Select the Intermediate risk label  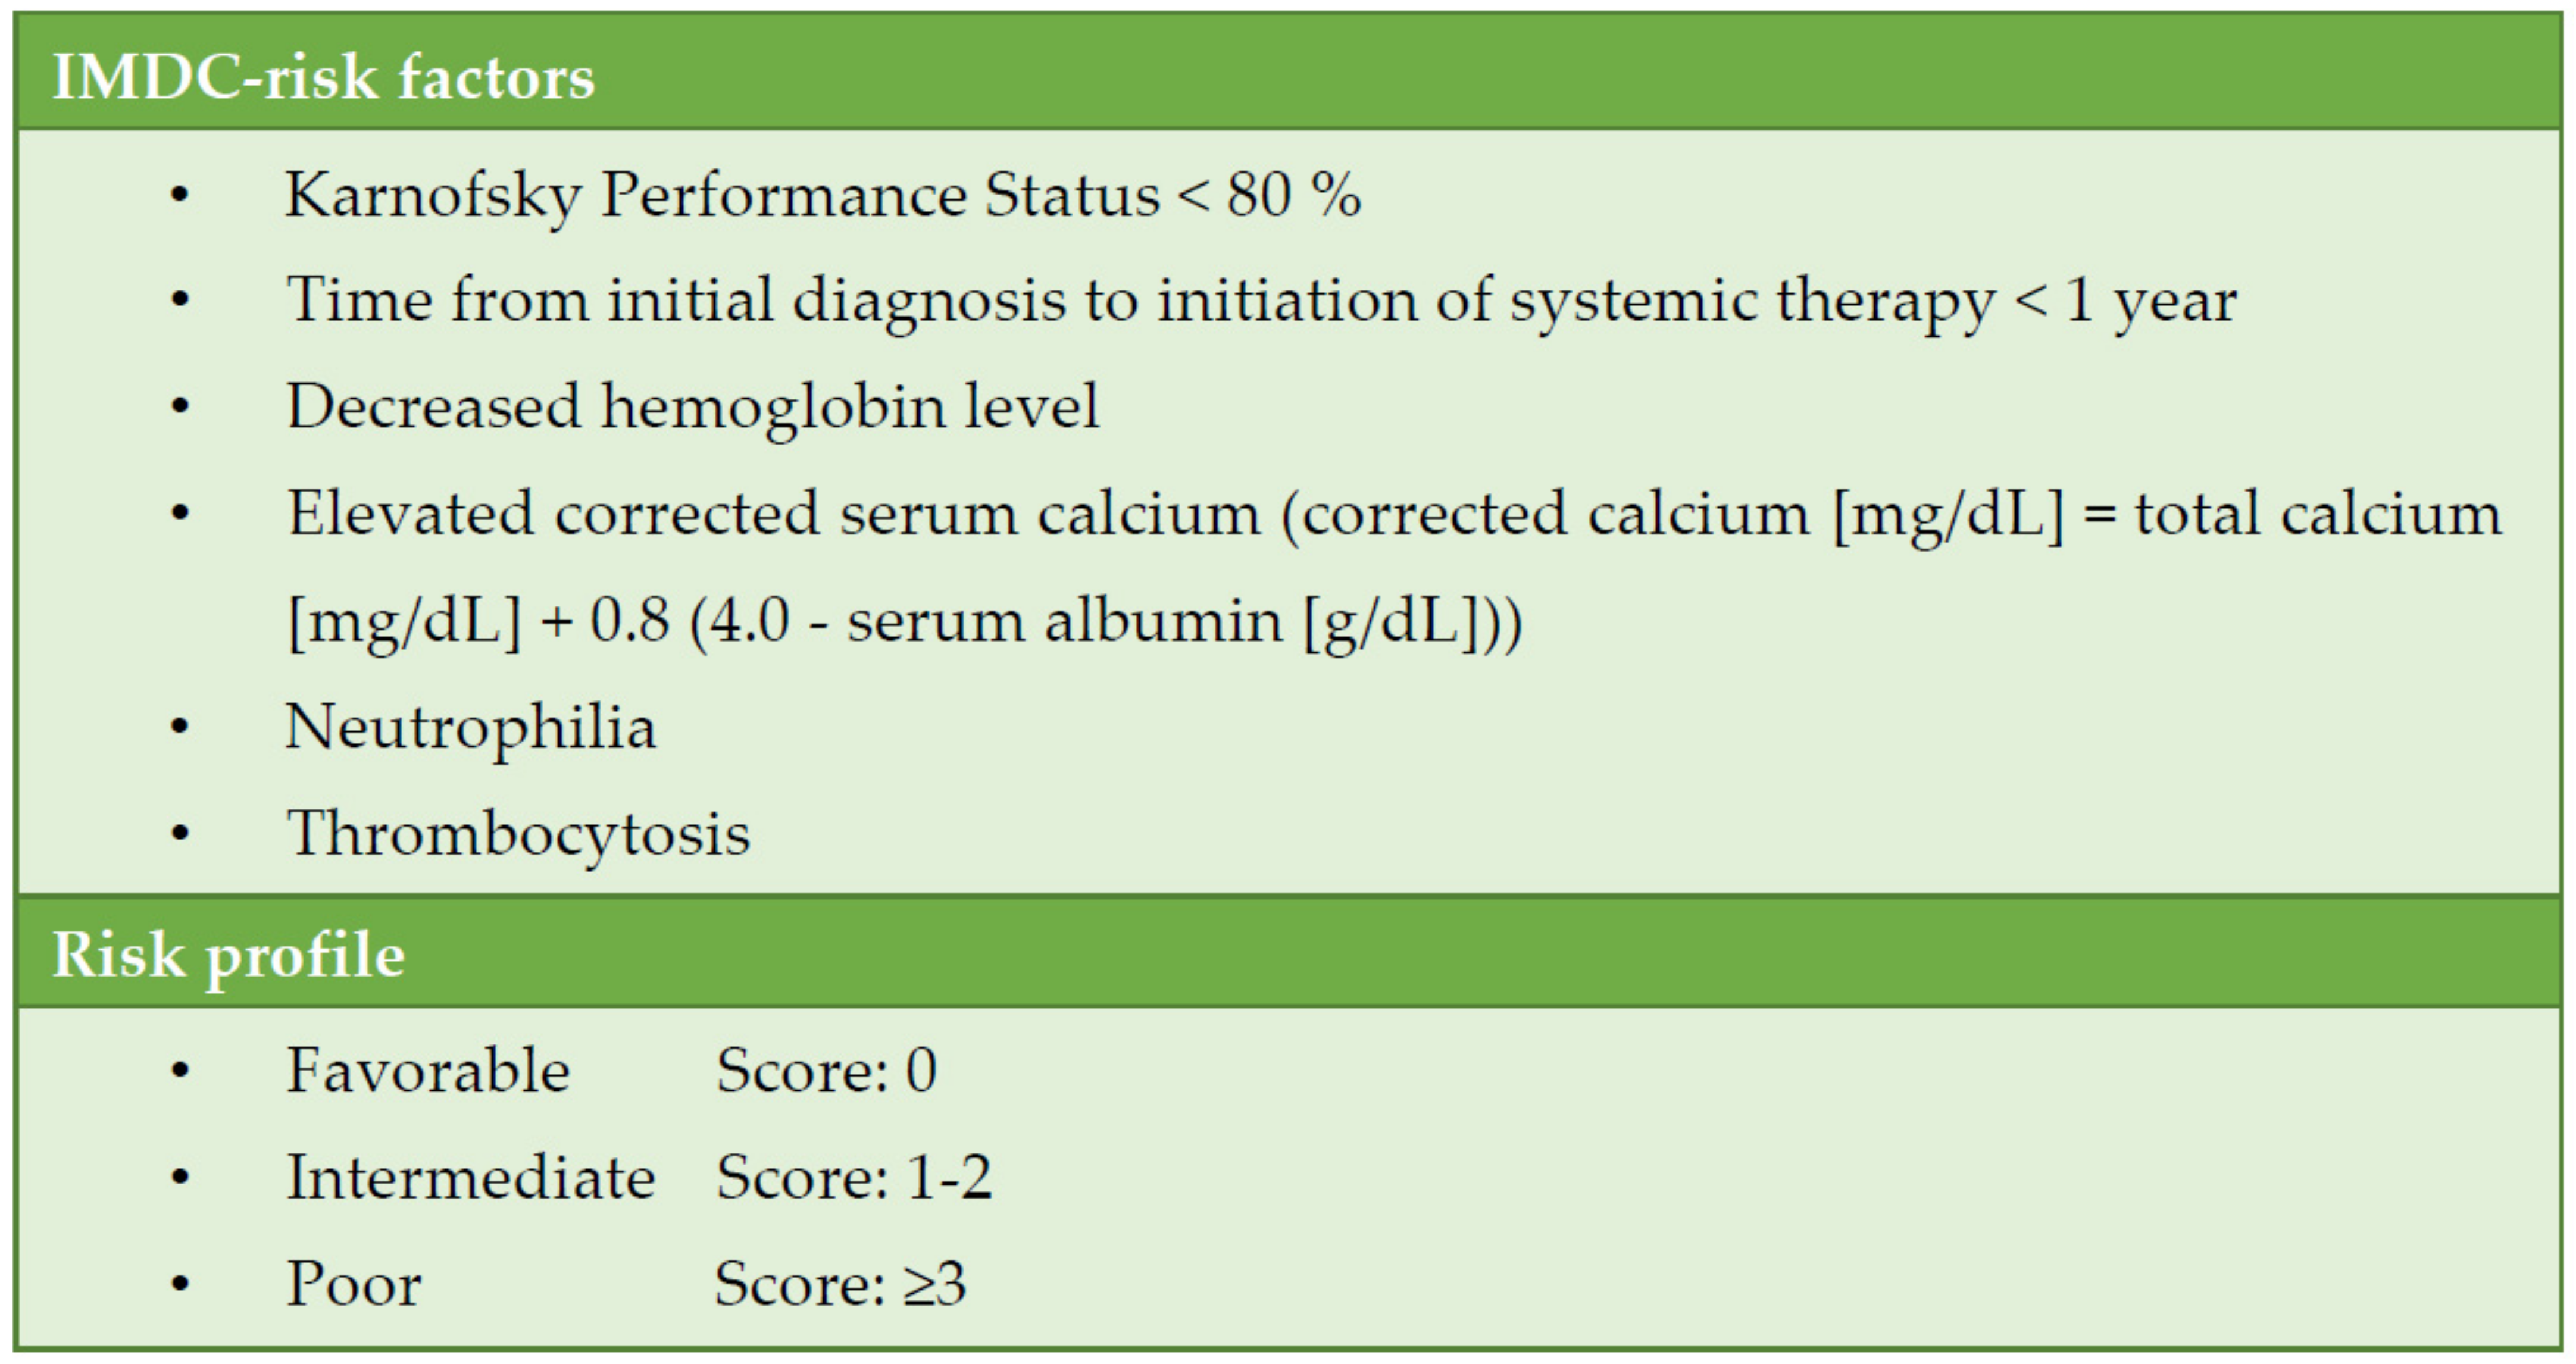click(x=471, y=1177)
